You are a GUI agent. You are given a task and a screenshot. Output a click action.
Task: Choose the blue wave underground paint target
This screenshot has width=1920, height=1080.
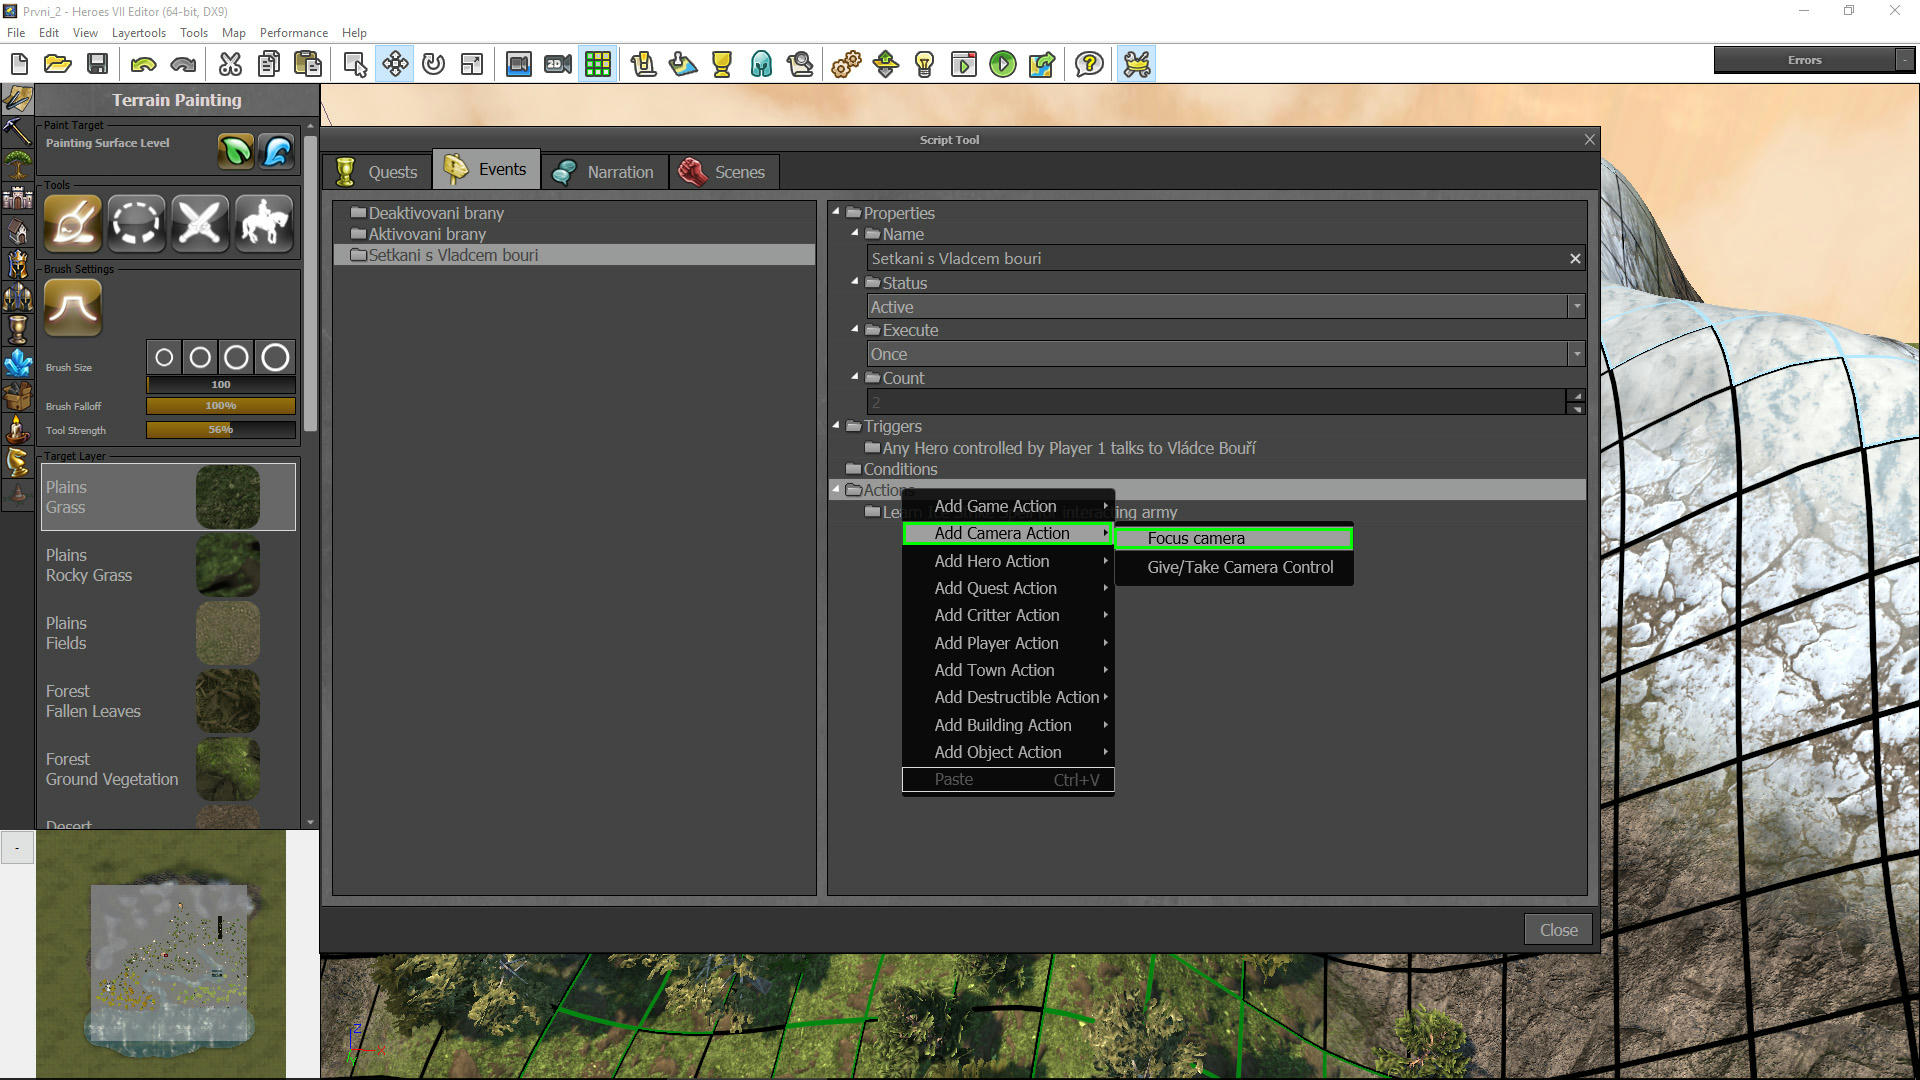[x=276, y=151]
